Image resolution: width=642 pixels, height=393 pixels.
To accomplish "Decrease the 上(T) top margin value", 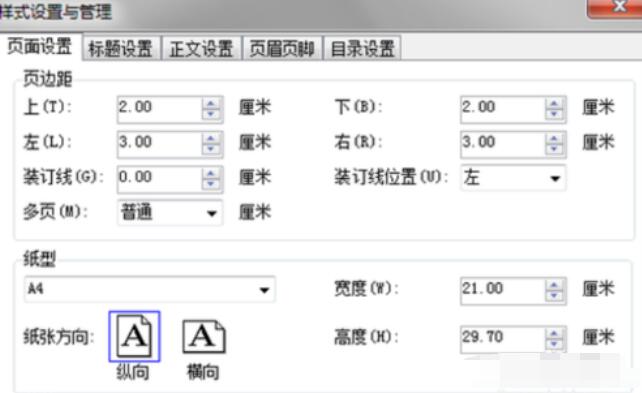I will click(211, 115).
